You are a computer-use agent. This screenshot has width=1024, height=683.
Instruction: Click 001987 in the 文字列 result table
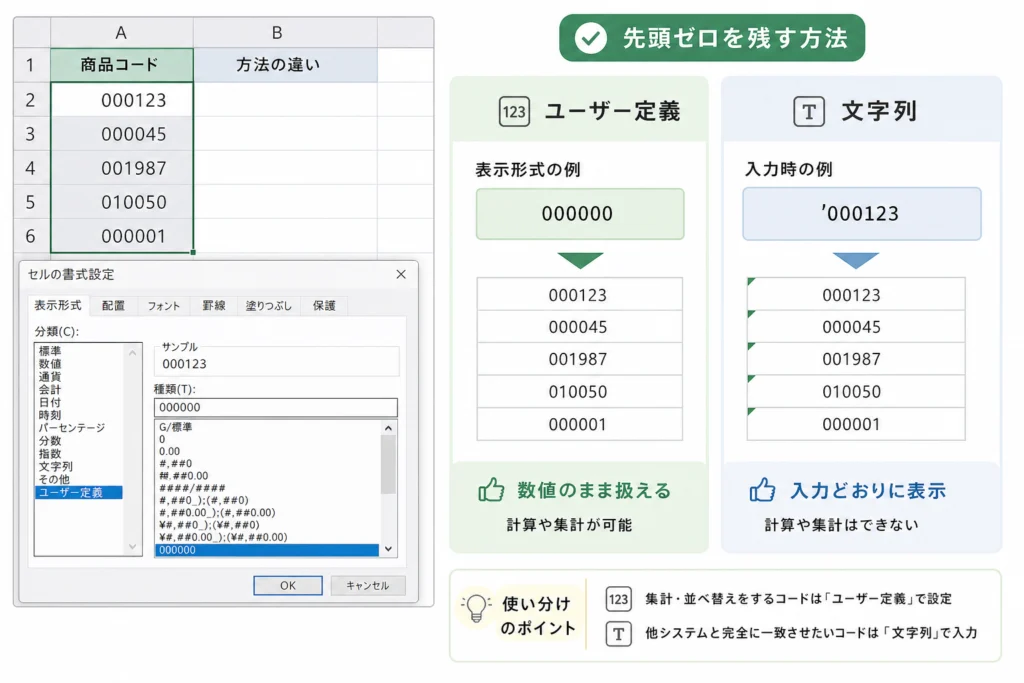click(856, 359)
